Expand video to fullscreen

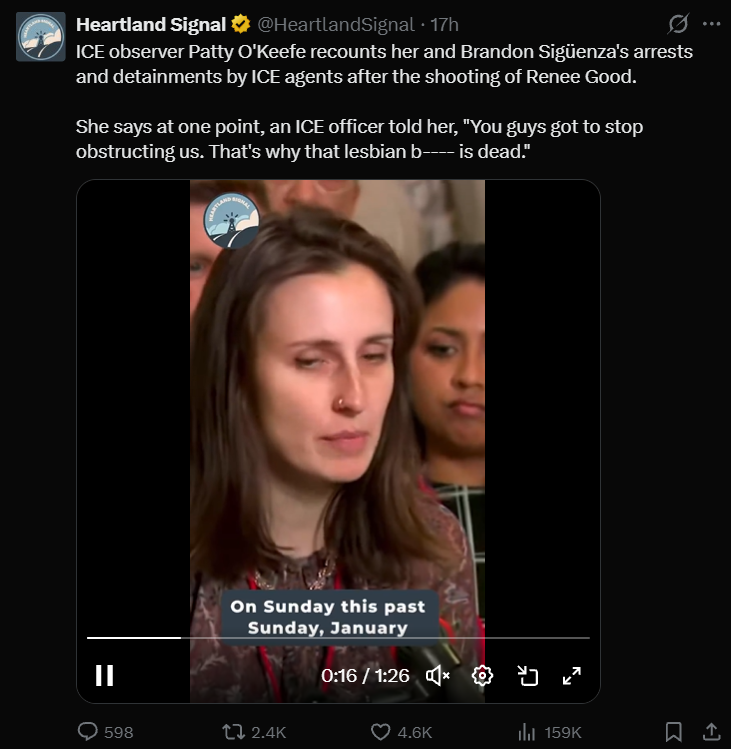571,676
